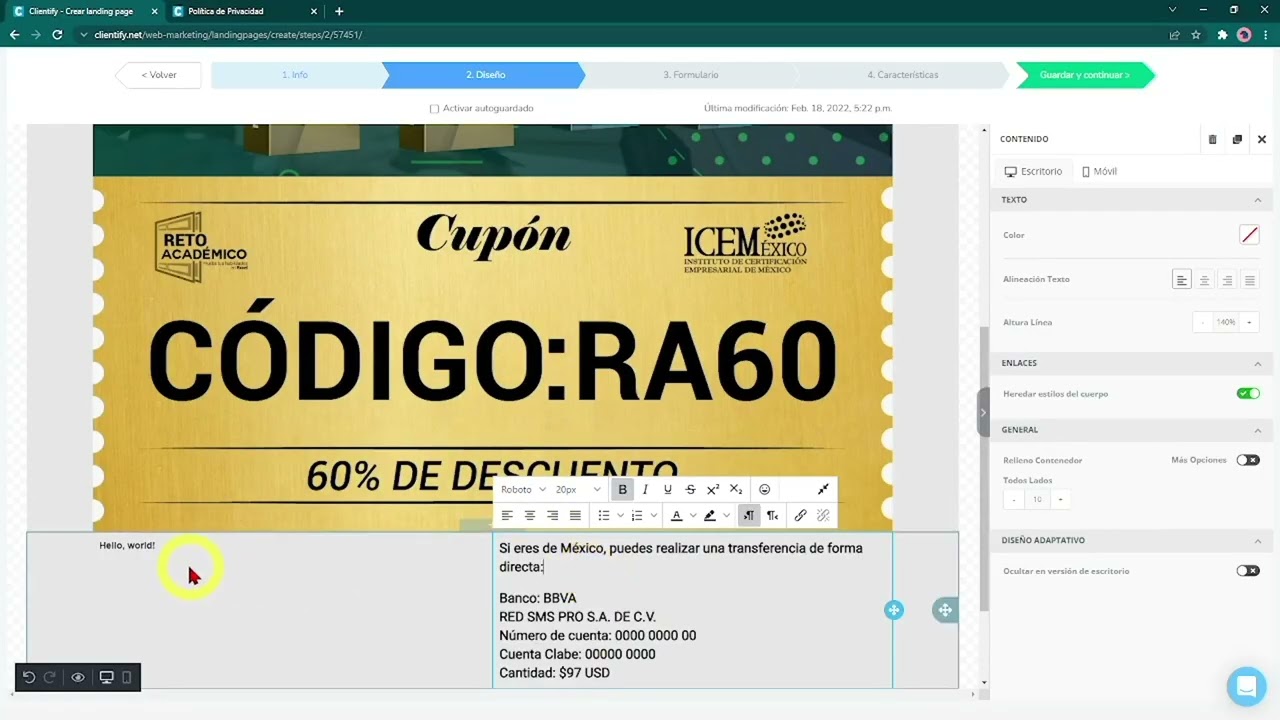Justify text in the floating toolbar

tap(575, 516)
